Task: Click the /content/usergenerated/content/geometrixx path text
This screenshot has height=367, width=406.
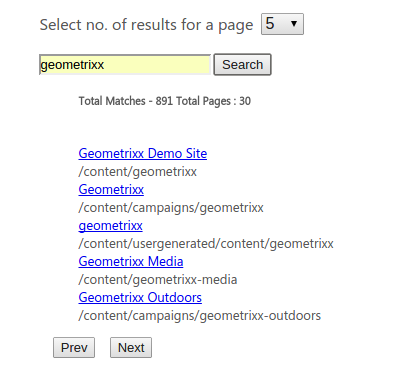Action: (206, 244)
